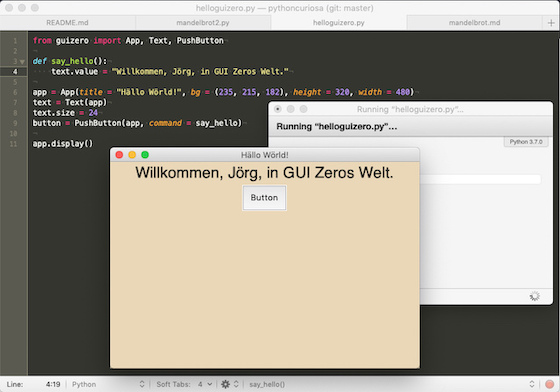
Task: Click the Python 3.7.0 version label
Action: click(x=526, y=142)
